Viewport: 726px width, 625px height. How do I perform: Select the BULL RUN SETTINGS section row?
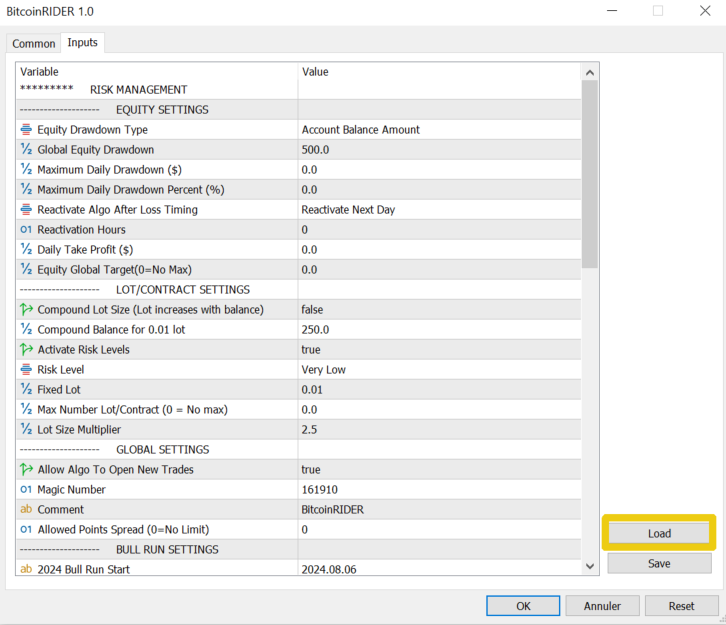point(298,549)
